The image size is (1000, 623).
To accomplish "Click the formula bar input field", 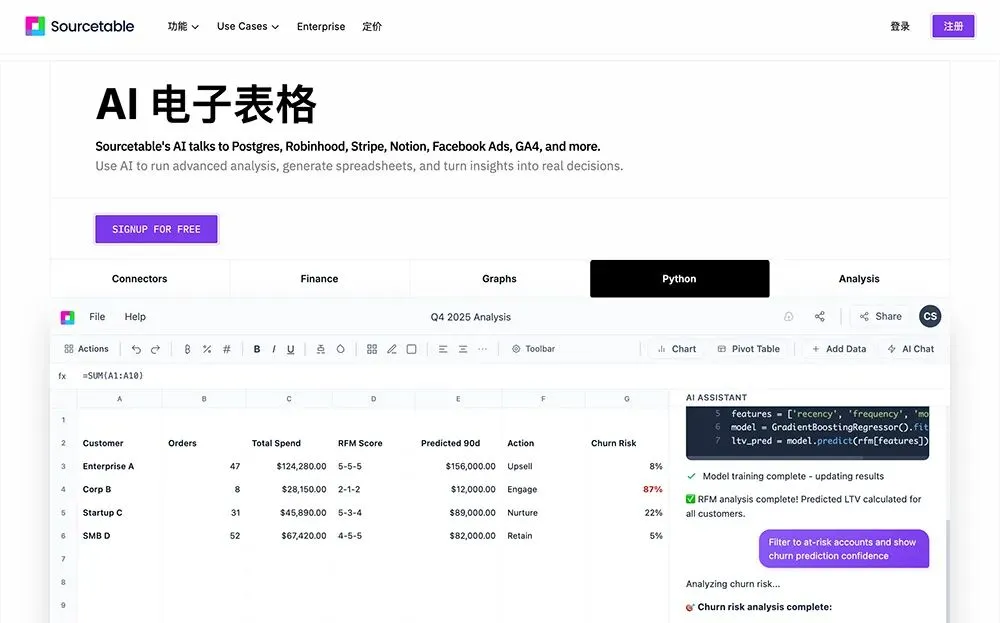I will point(383,376).
